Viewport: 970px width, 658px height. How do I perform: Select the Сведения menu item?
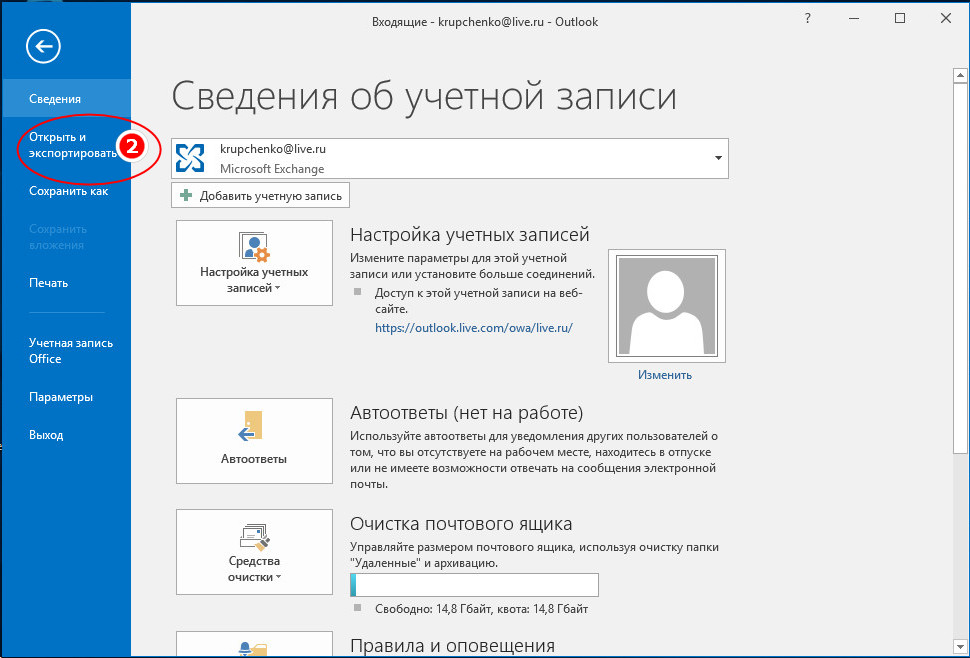coord(55,99)
